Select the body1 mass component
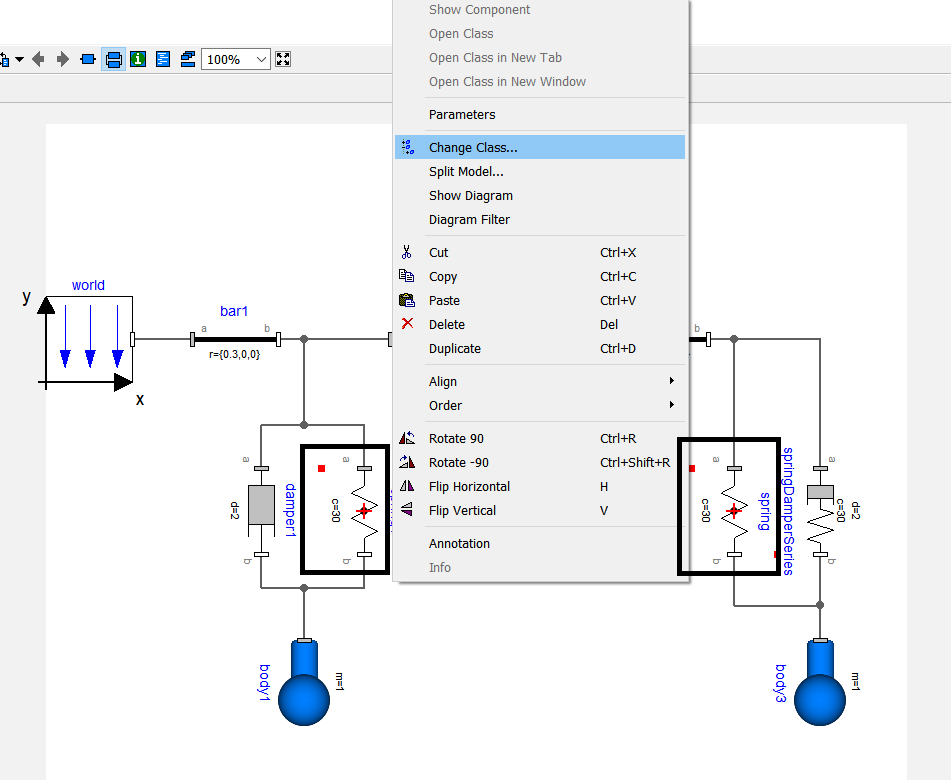951x780 pixels. [304, 682]
